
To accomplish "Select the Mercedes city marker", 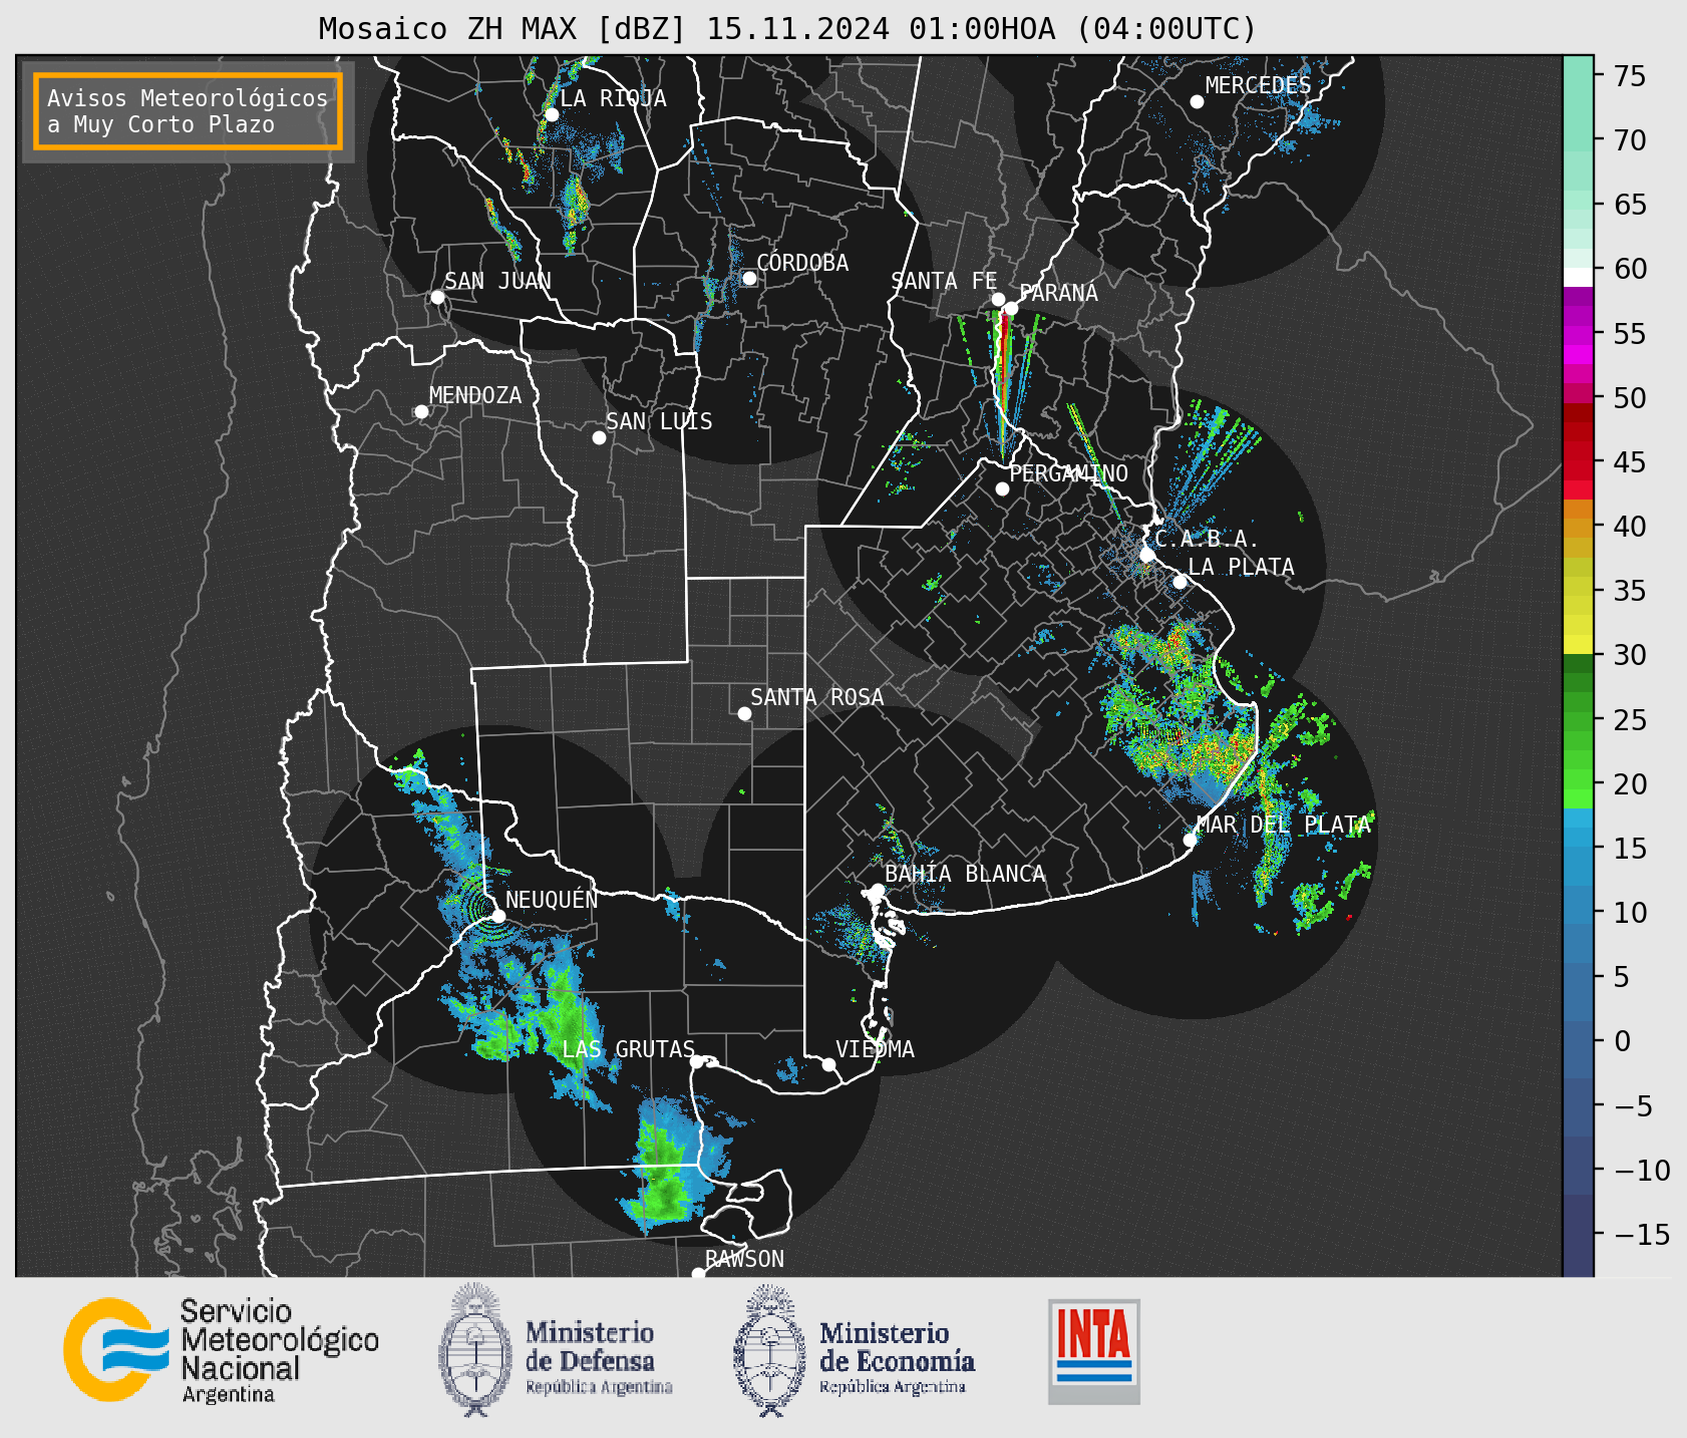I will pyautogui.click(x=1196, y=102).
